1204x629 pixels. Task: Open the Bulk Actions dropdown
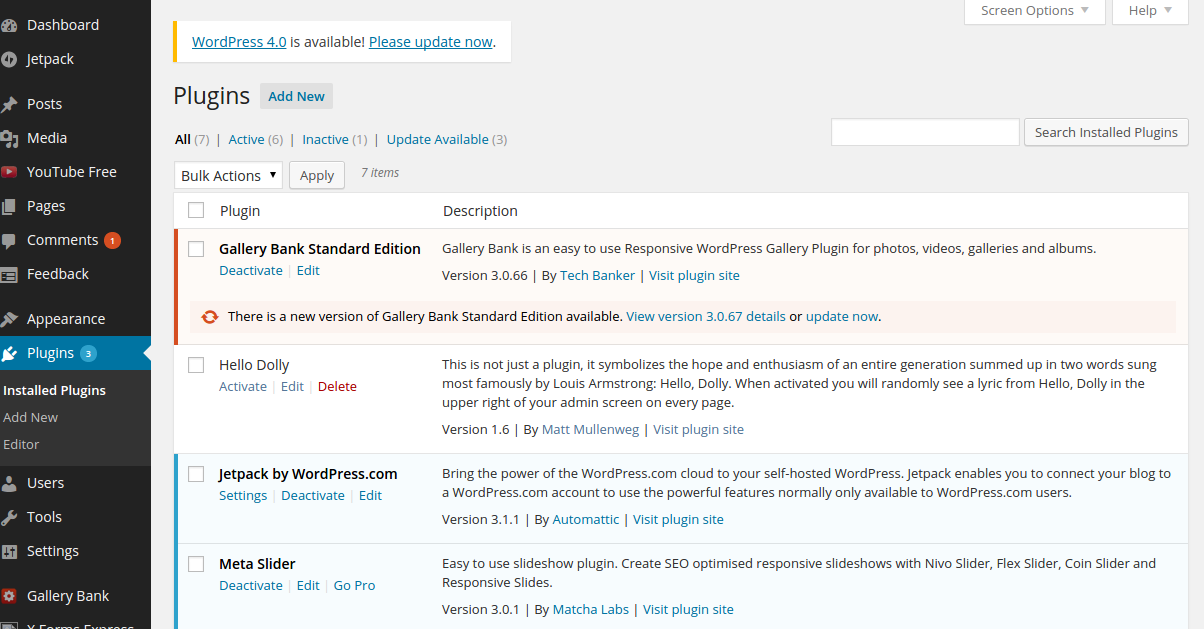[228, 175]
